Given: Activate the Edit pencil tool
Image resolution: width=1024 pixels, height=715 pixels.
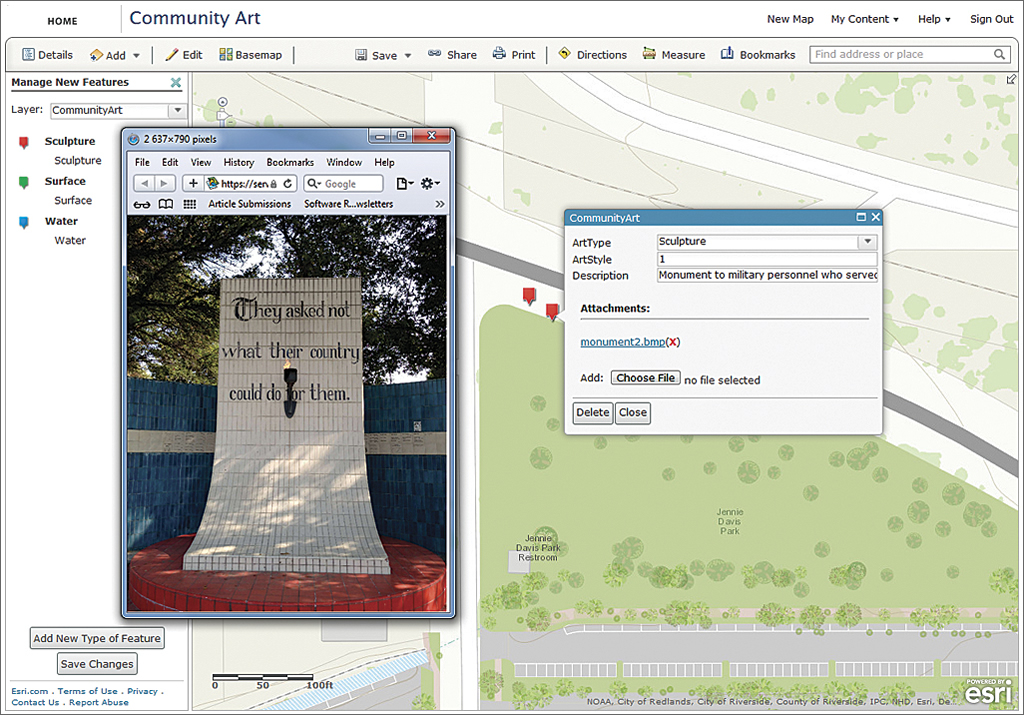Looking at the screenshot, I should 184,55.
